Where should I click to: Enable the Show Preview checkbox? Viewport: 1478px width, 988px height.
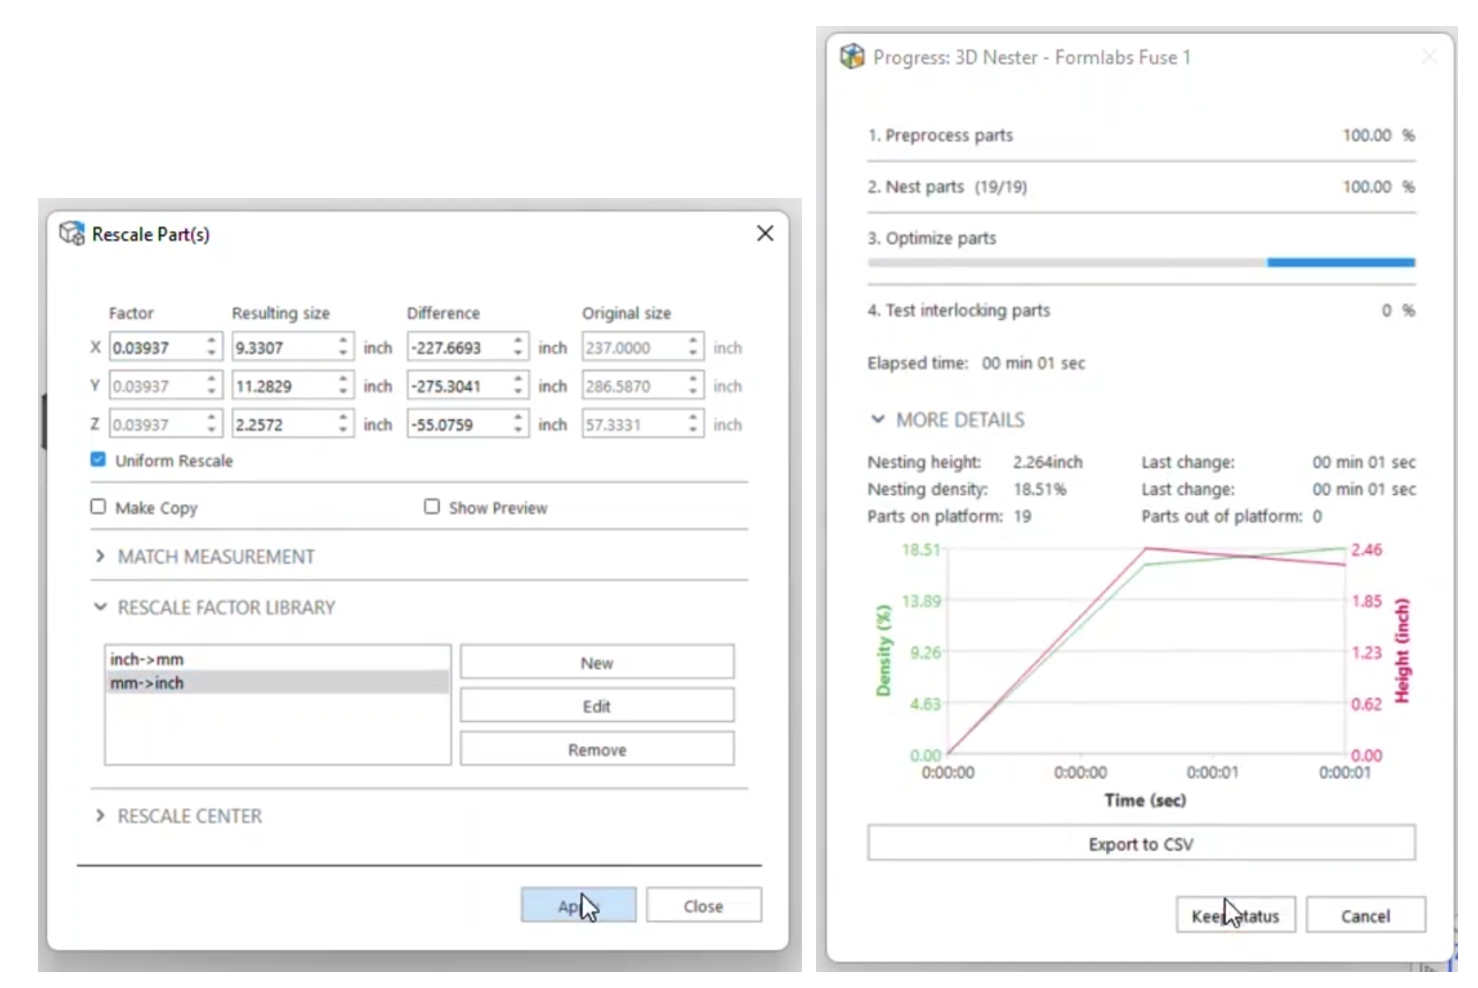click(x=432, y=507)
